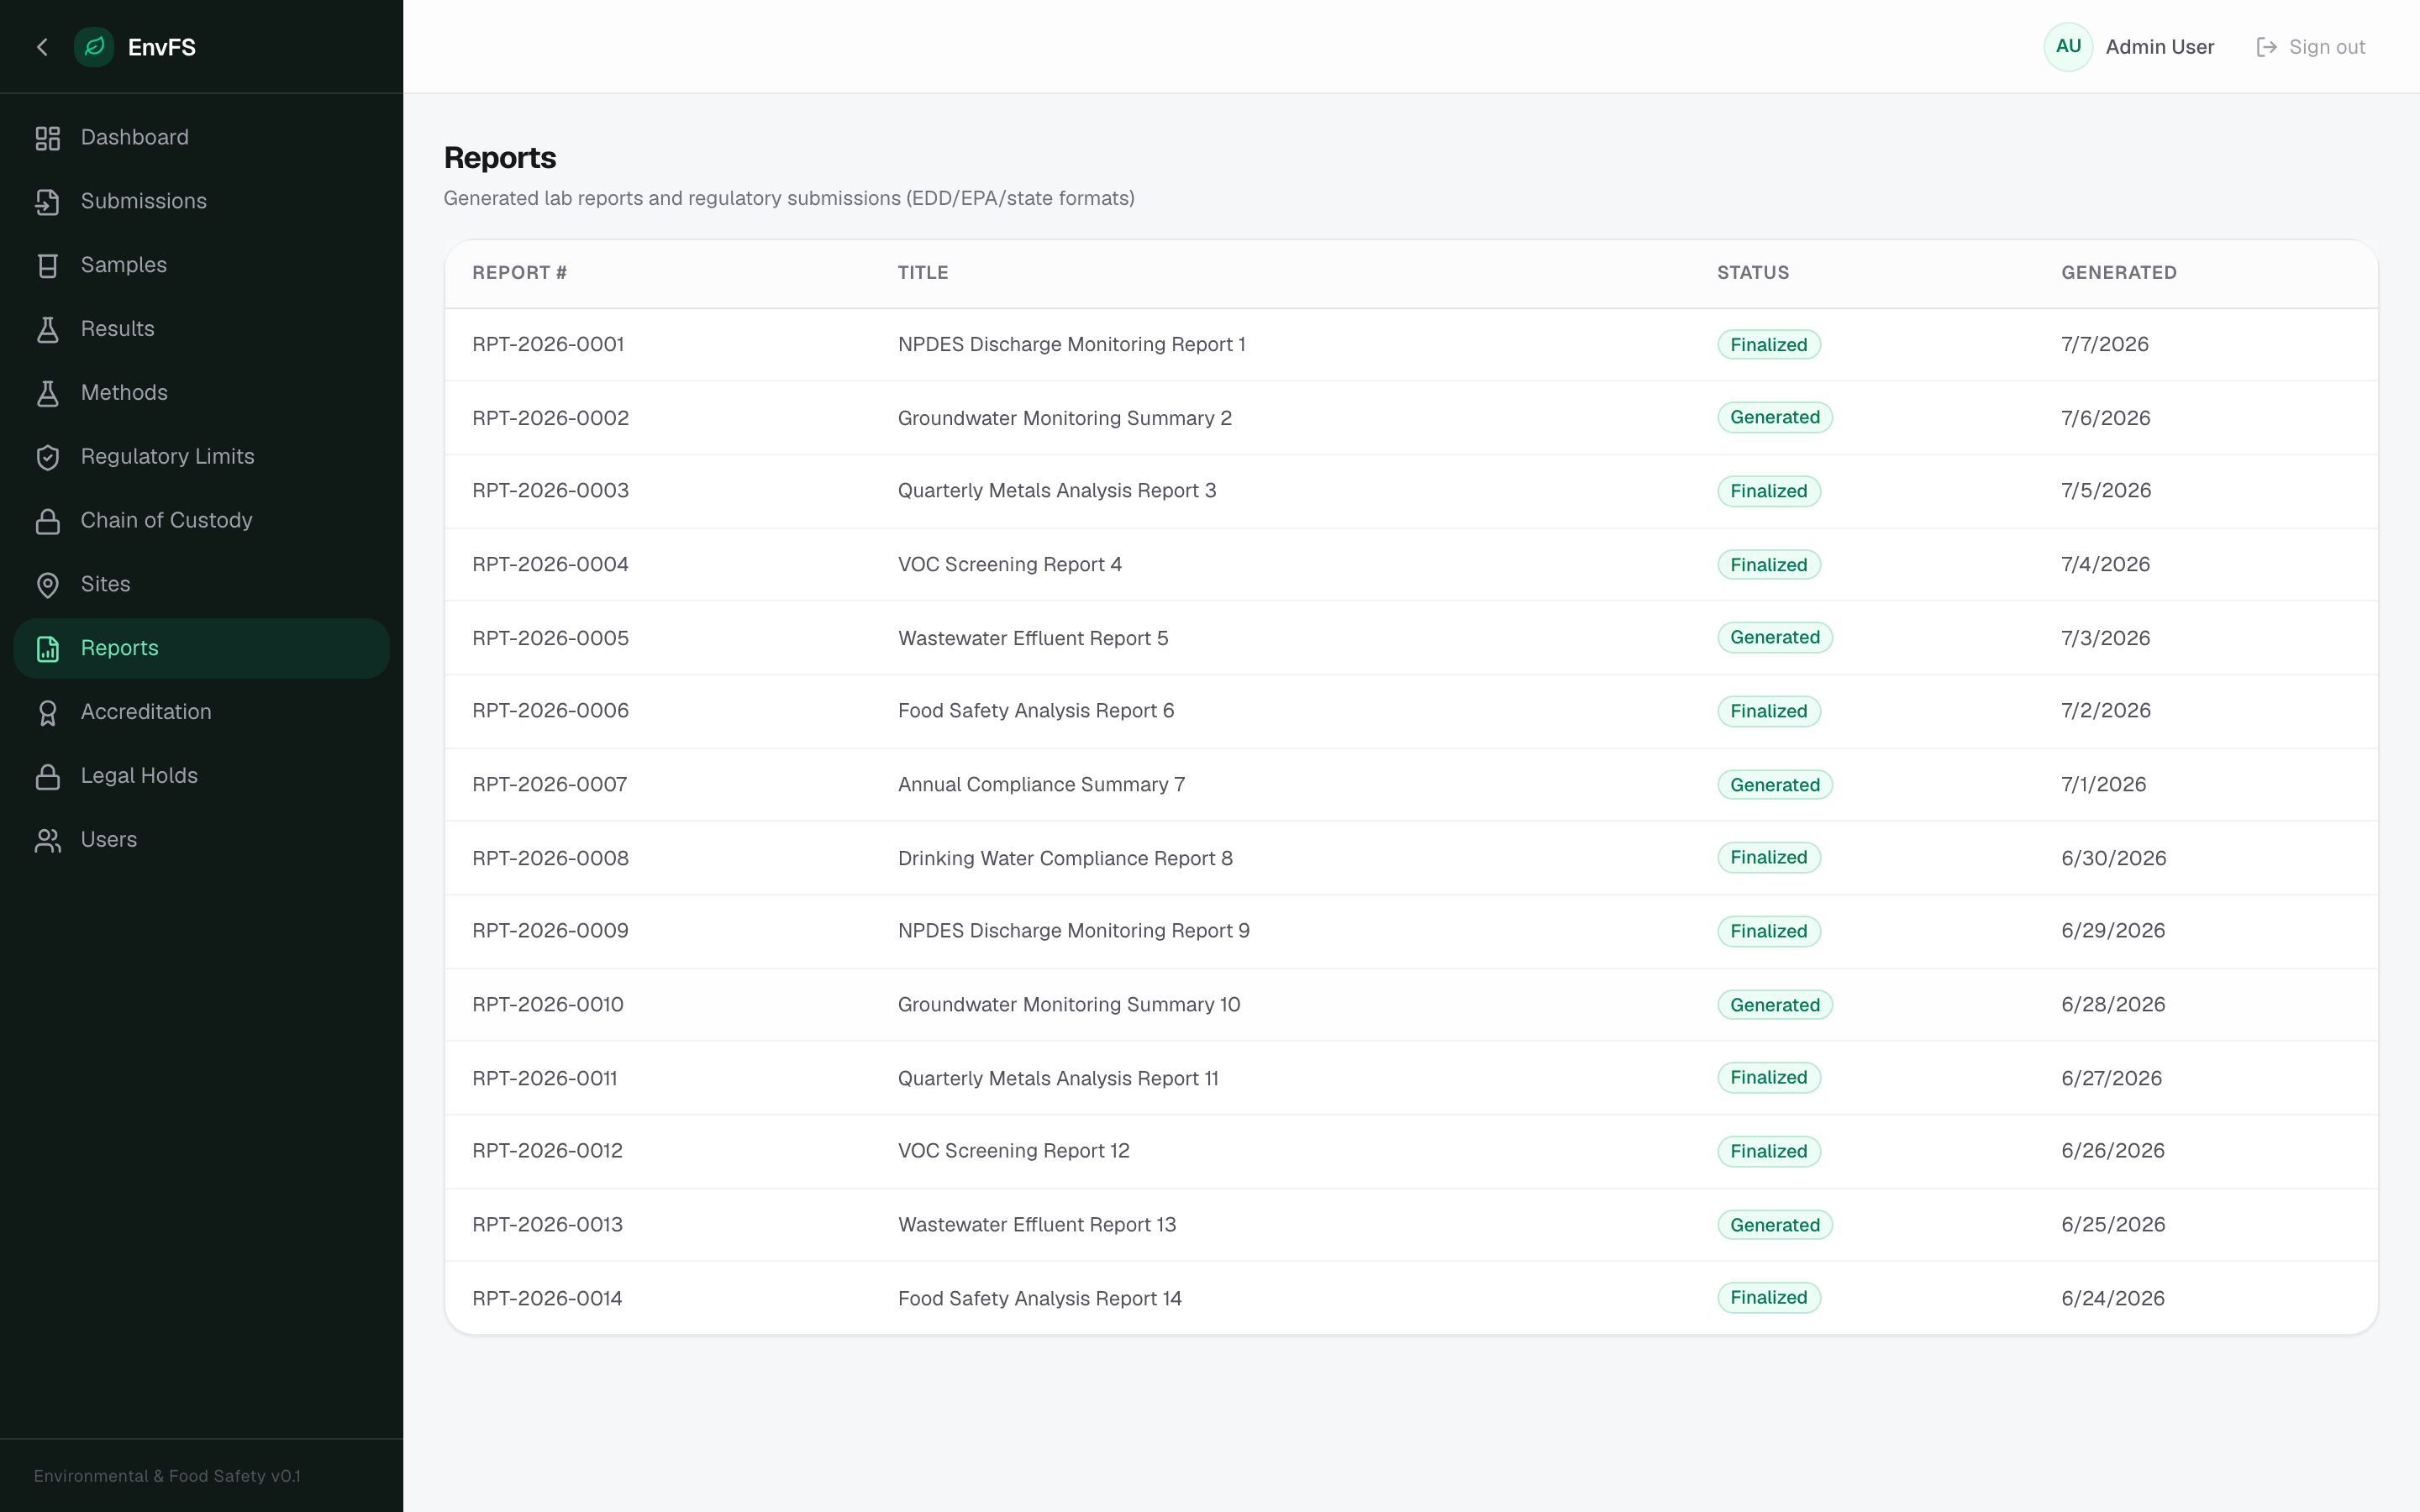
Task: Click the Sites map pin icon
Action: pos(48,585)
